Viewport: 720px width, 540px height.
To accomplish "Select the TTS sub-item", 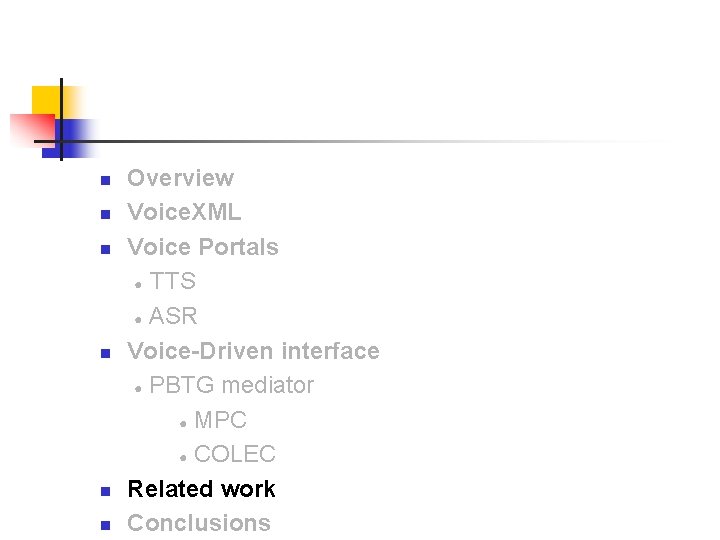I will point(173,281).
